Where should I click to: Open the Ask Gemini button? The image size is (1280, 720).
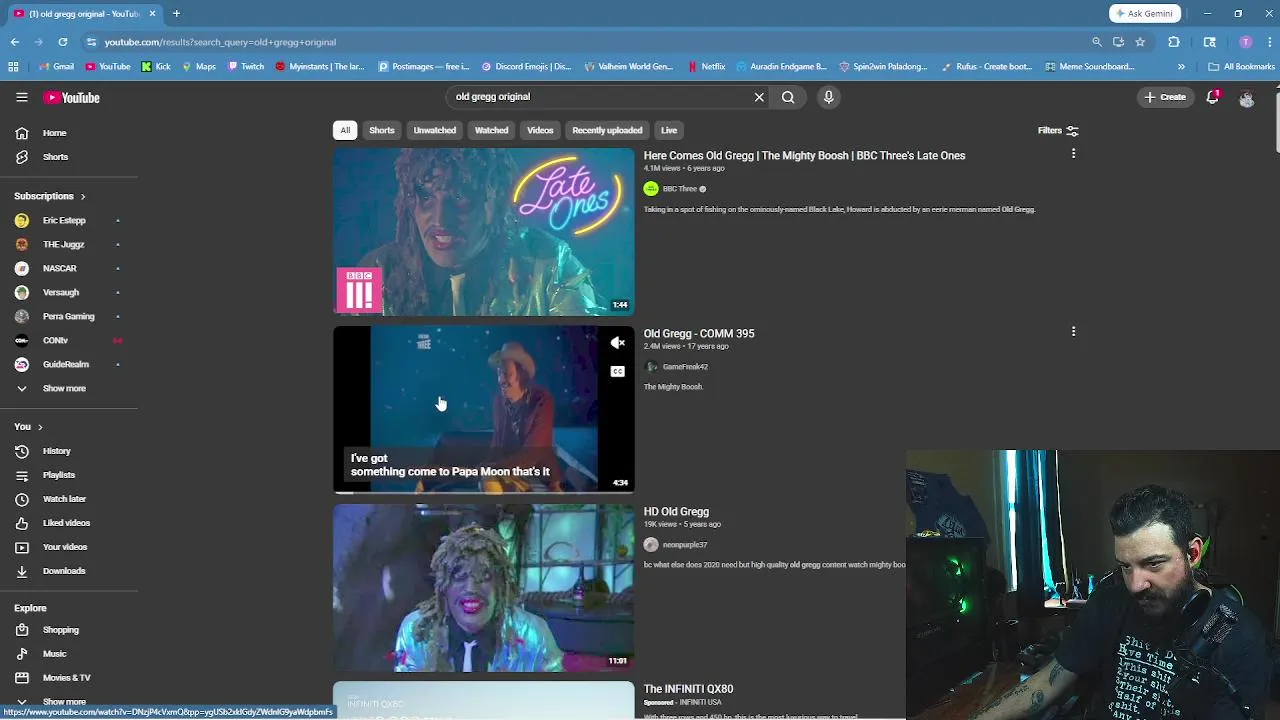pyautogui.click(x=1145, y=14)
